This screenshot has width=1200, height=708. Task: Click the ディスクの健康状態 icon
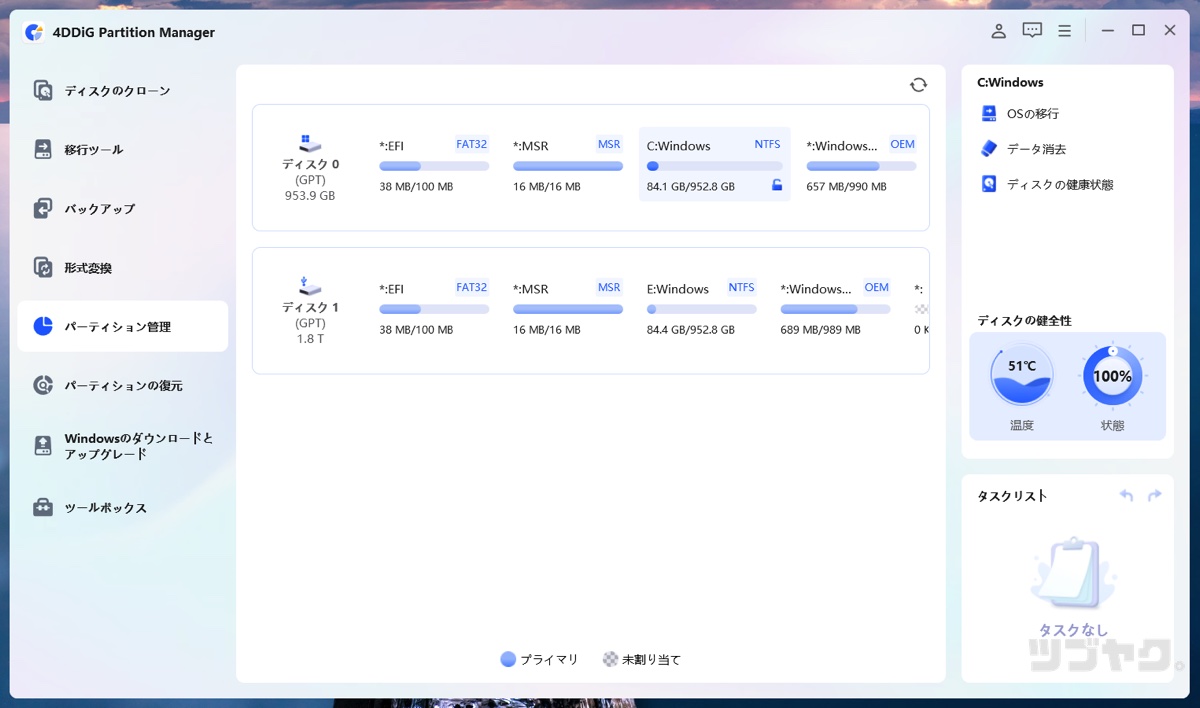(x=989, y=184)
